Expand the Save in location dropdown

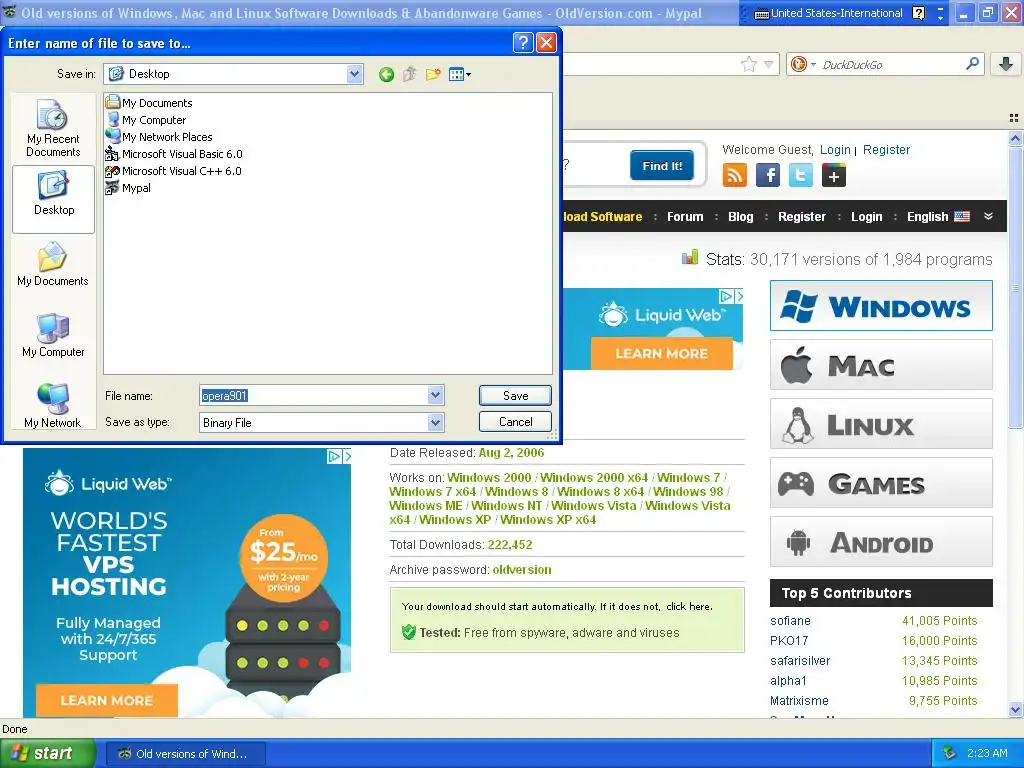[354, 74]
